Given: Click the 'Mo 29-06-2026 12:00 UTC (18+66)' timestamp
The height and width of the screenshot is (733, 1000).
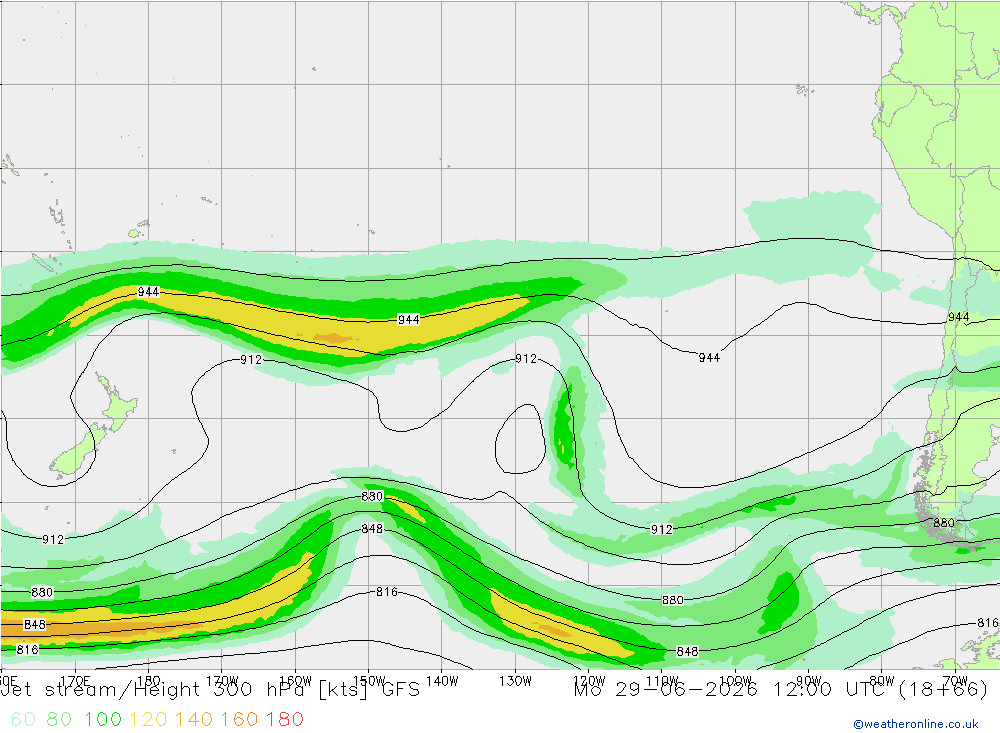Looking at the screenshot, I should (x=781, y=690).
